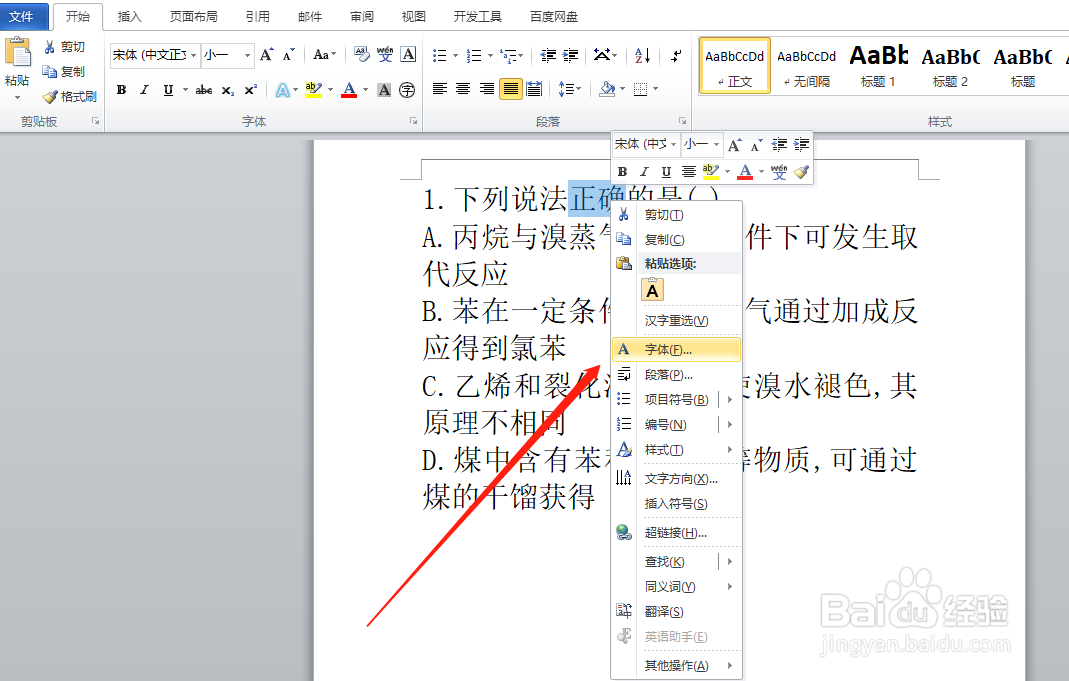Click the Clear Formatting eraser icon
Viewport: 1069px width, 681px height.
[x=362, y=55]
